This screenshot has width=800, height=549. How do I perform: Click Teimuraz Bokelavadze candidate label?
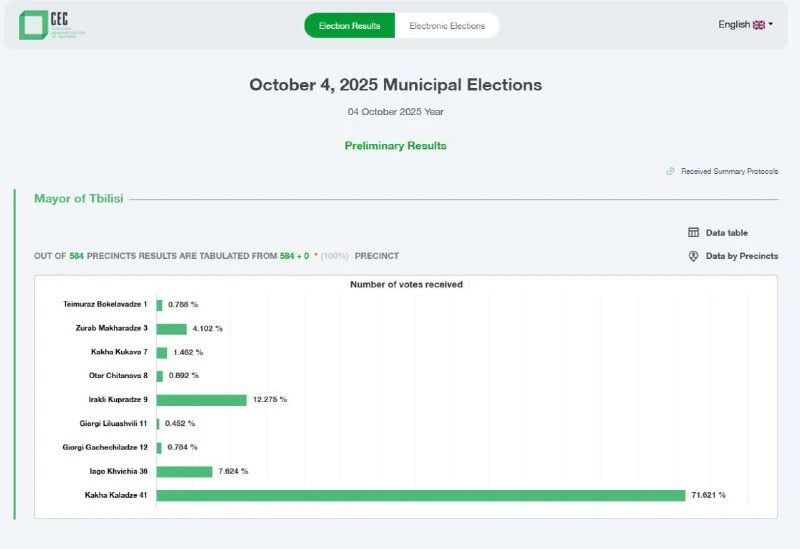(105, 304)
